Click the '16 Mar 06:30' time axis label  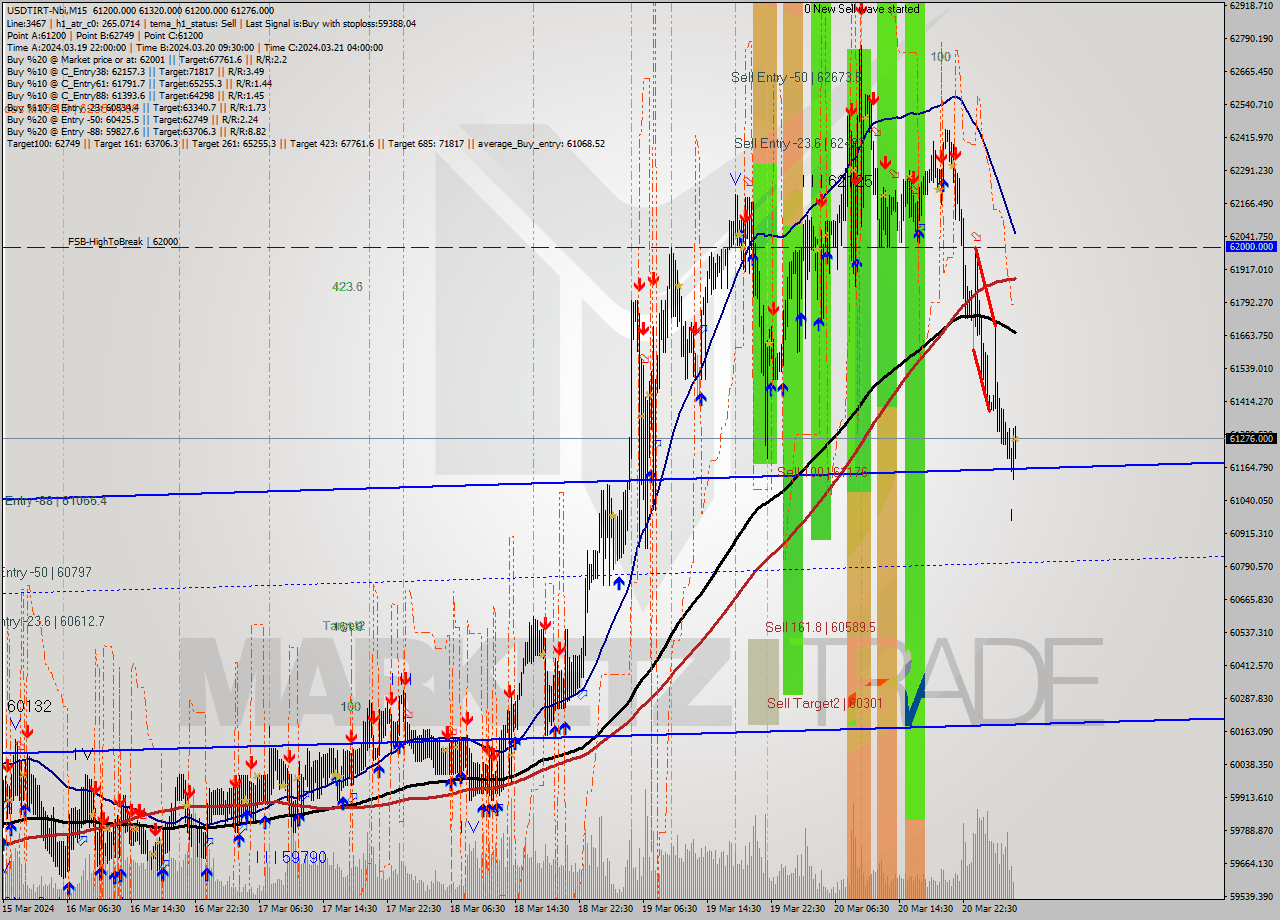pos(93,909)
